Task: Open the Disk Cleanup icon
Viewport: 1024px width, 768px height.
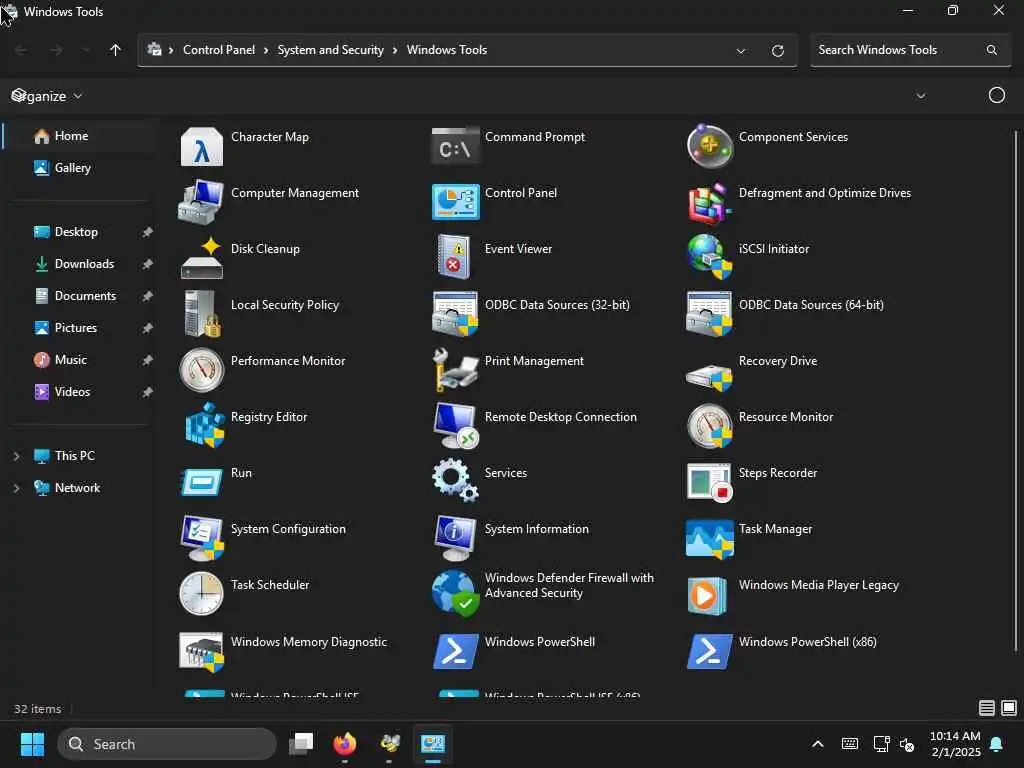Action: pos(201,259)
